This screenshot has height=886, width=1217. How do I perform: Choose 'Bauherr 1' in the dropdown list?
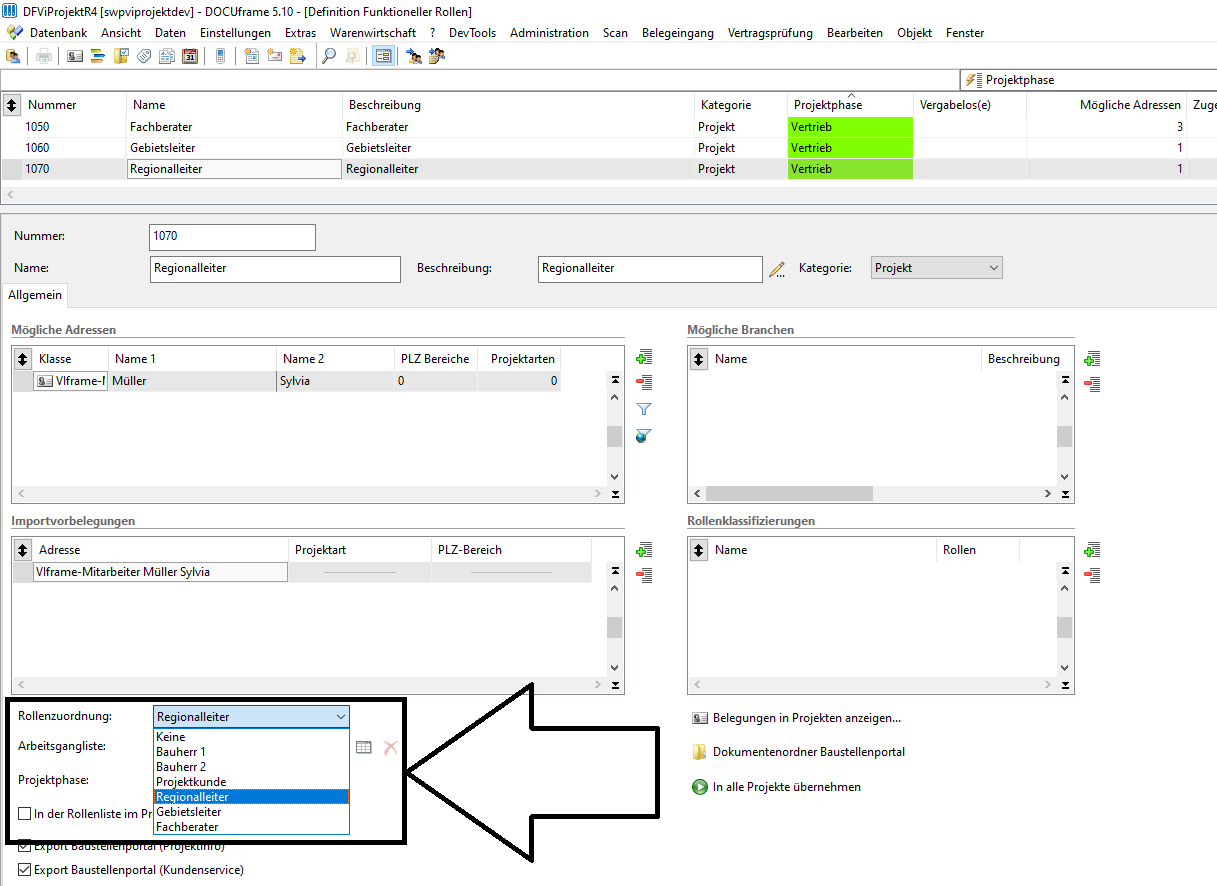[251, 752]
